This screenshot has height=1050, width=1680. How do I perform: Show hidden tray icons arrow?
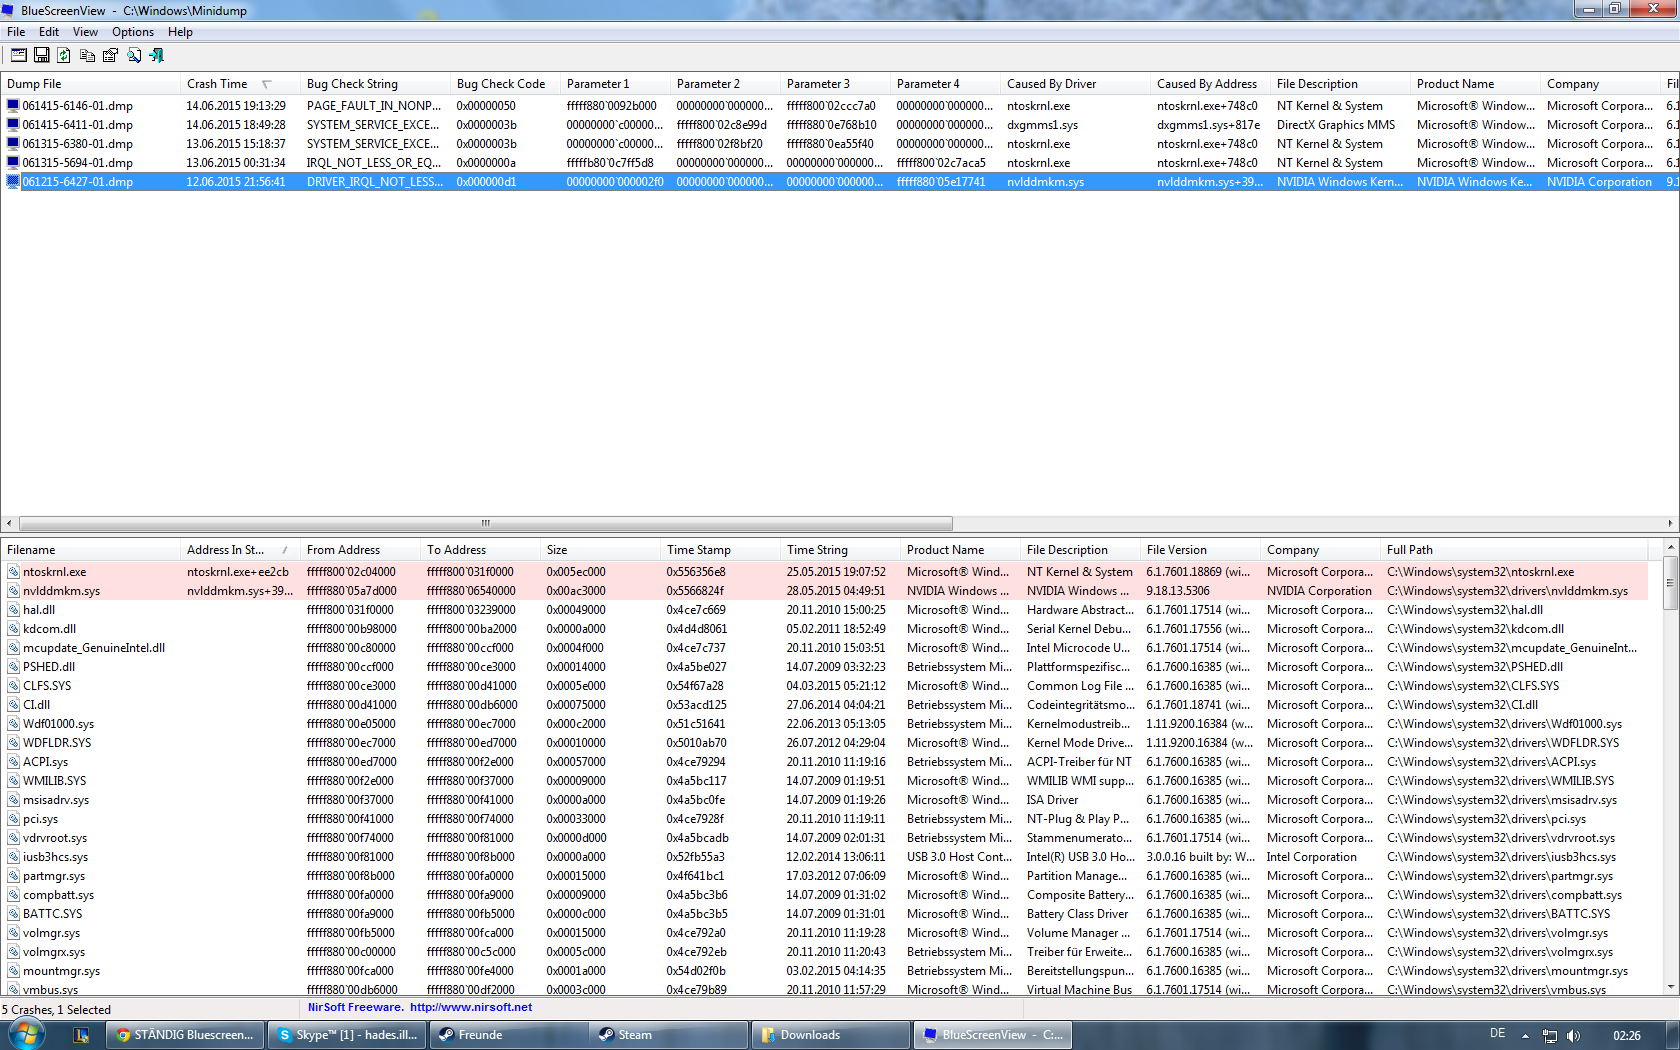coord(1526,1035)
